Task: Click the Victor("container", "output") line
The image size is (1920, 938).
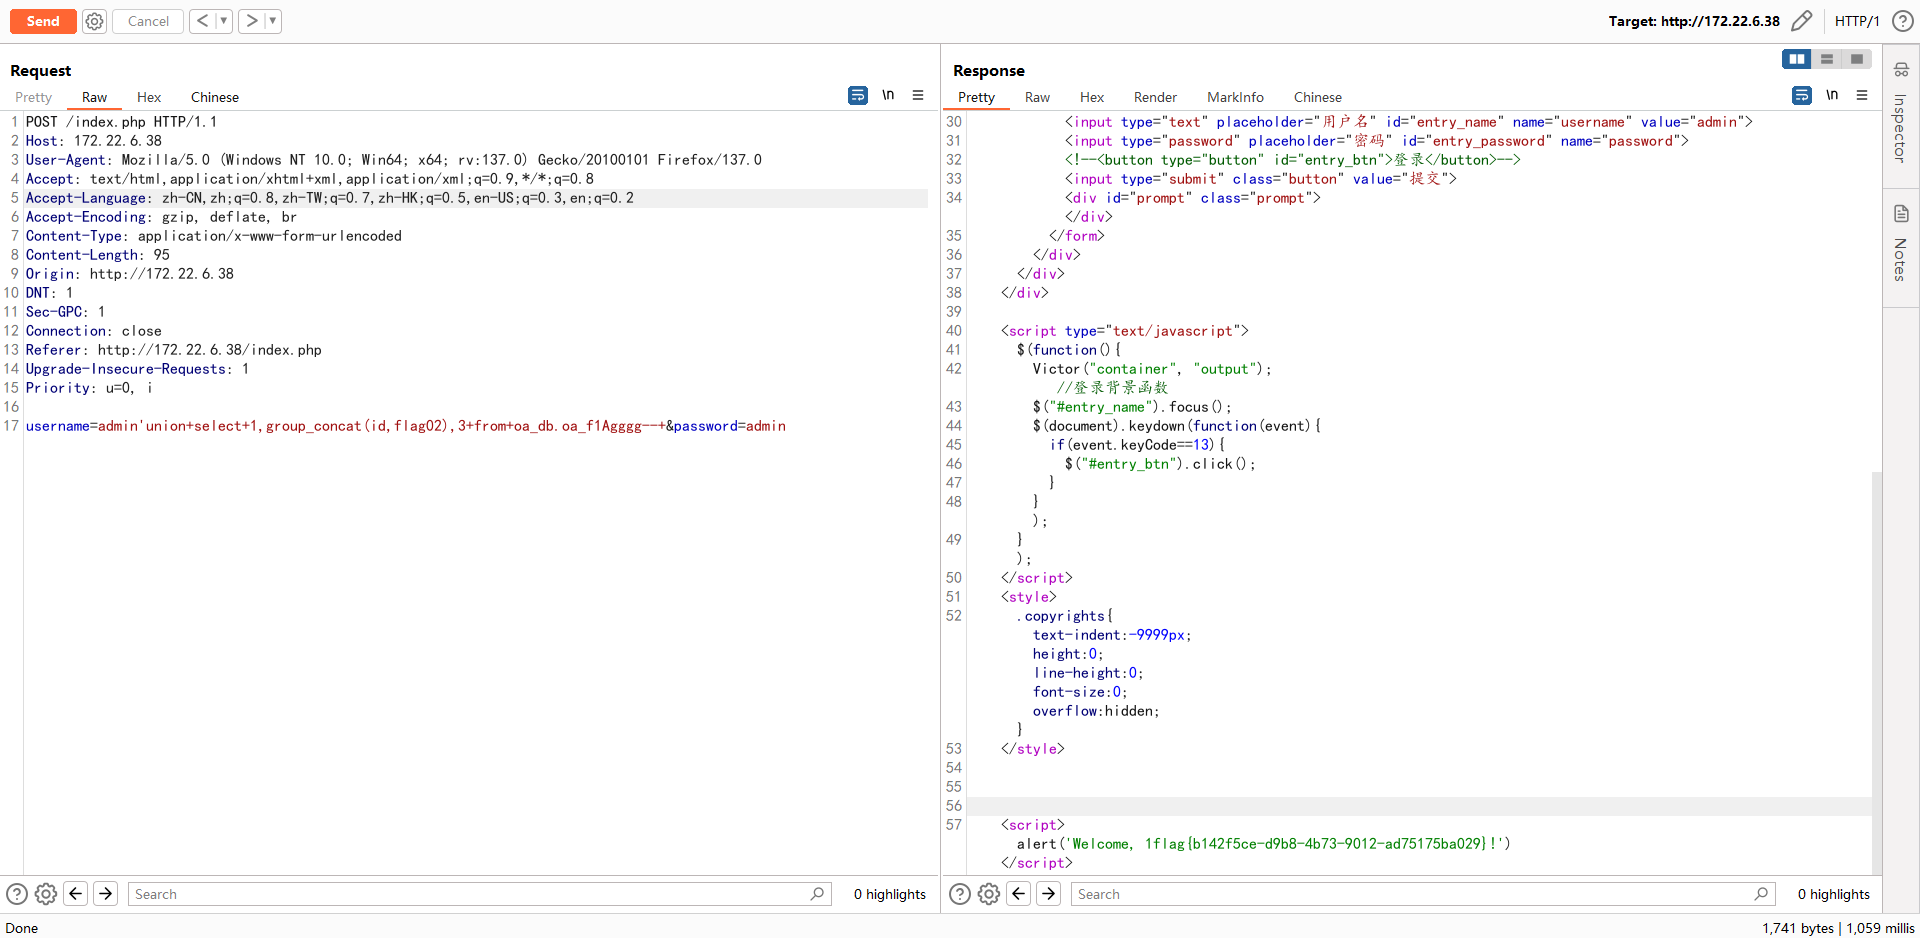Action: pyautogui.click(x=1152, y=369)
